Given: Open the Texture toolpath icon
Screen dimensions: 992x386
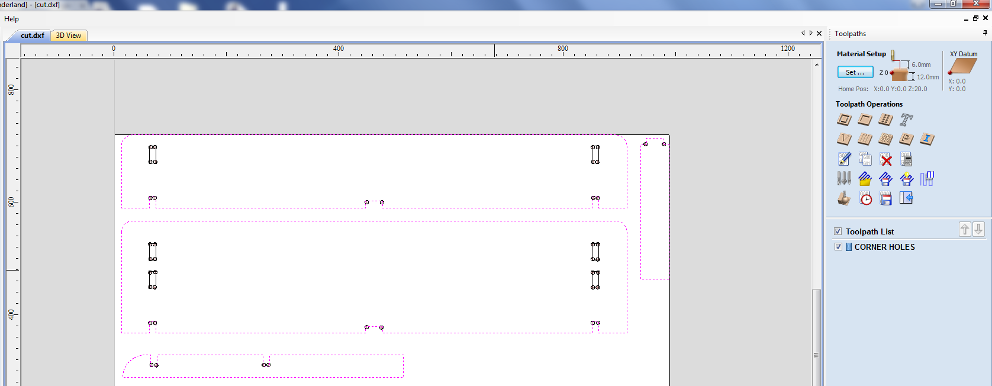Looking at the screenshot, I should (x=886, y=139).
